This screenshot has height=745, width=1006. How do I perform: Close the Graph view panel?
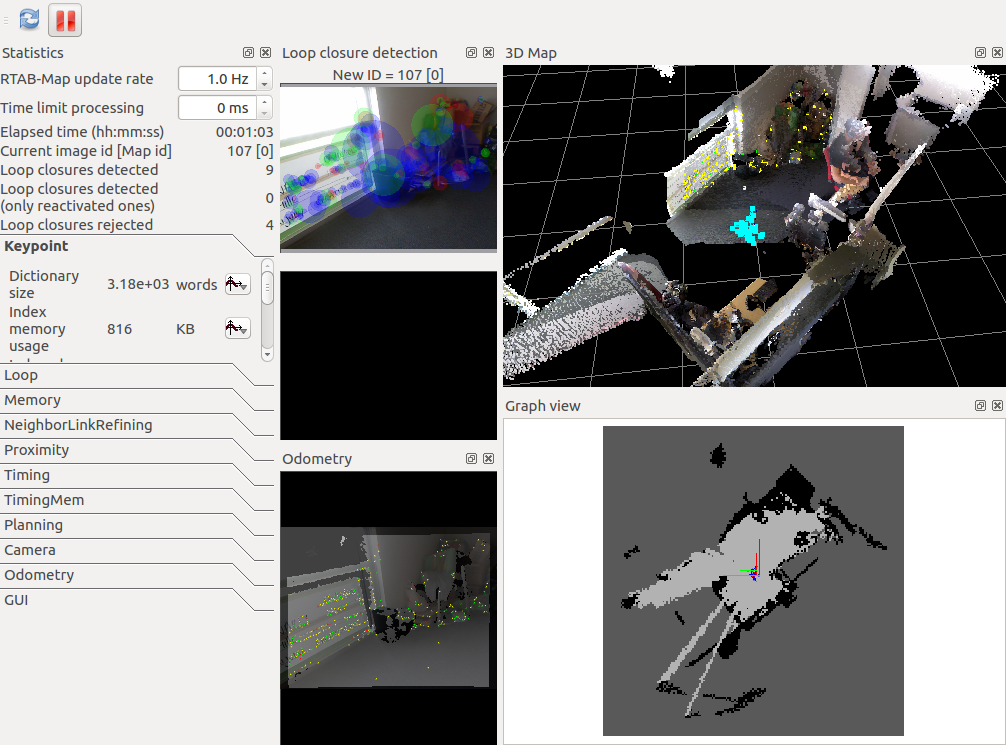[x=996, y=406]
